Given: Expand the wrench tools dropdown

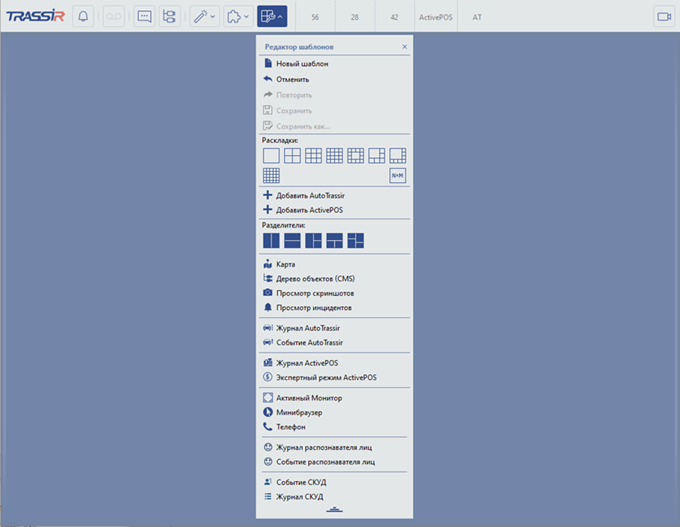Looking at the screenshot, I should pos(204,16).
